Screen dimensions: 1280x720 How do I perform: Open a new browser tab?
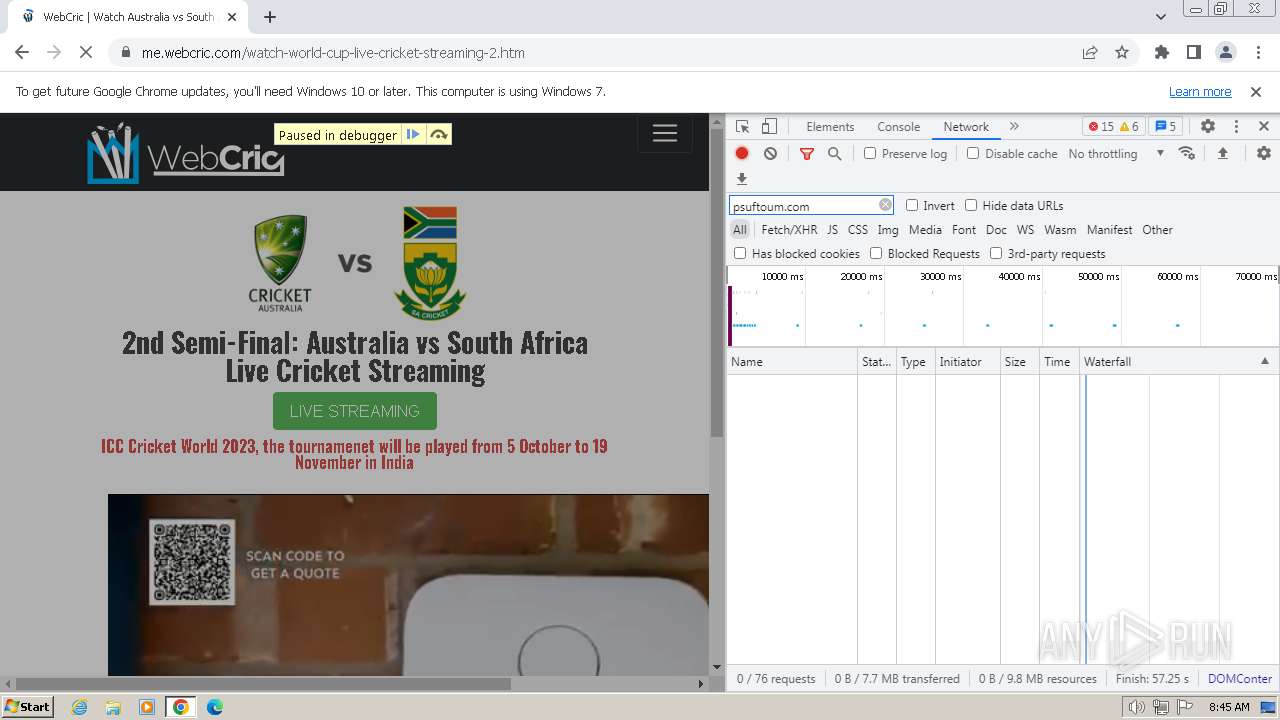[270, 17]
